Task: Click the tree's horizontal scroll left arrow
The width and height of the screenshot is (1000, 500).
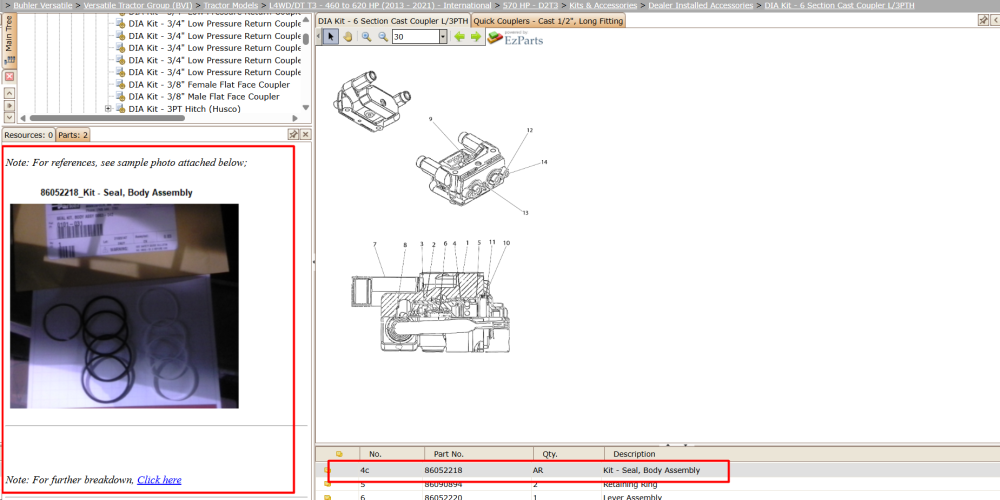Action: pyautogui.click(x=24, y=118)
